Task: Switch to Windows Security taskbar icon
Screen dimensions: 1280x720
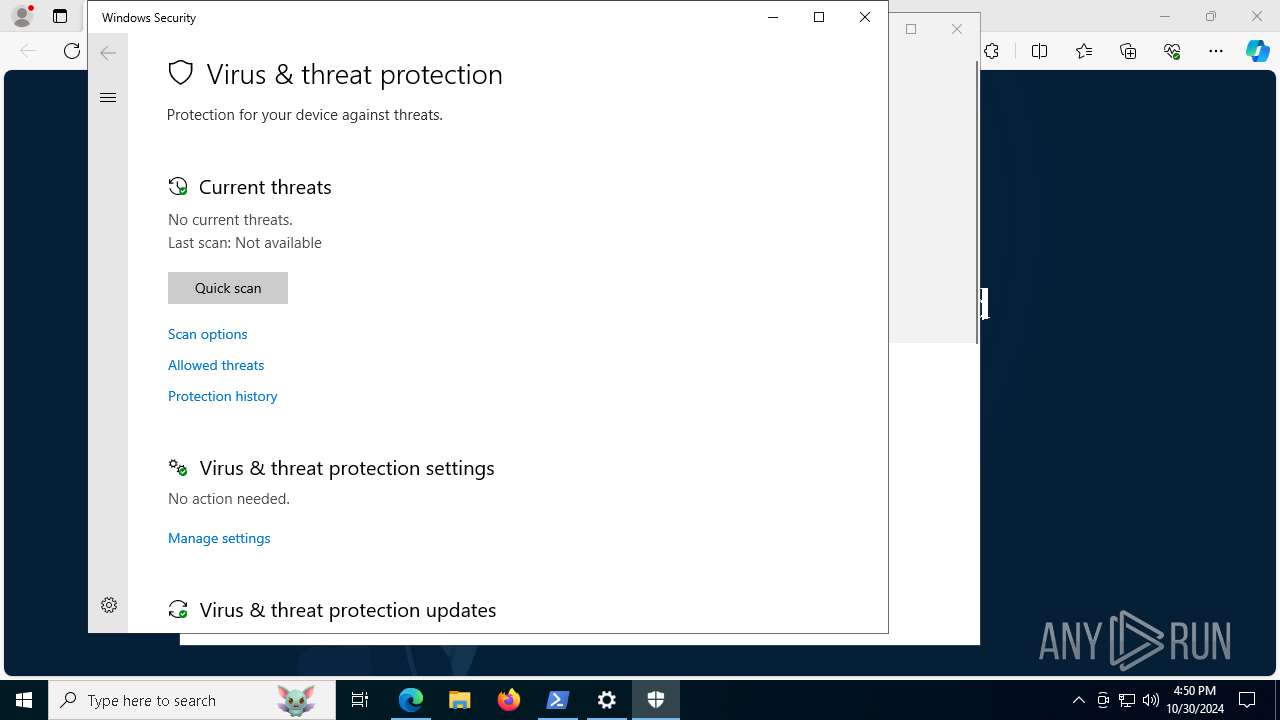Action: 656,700
